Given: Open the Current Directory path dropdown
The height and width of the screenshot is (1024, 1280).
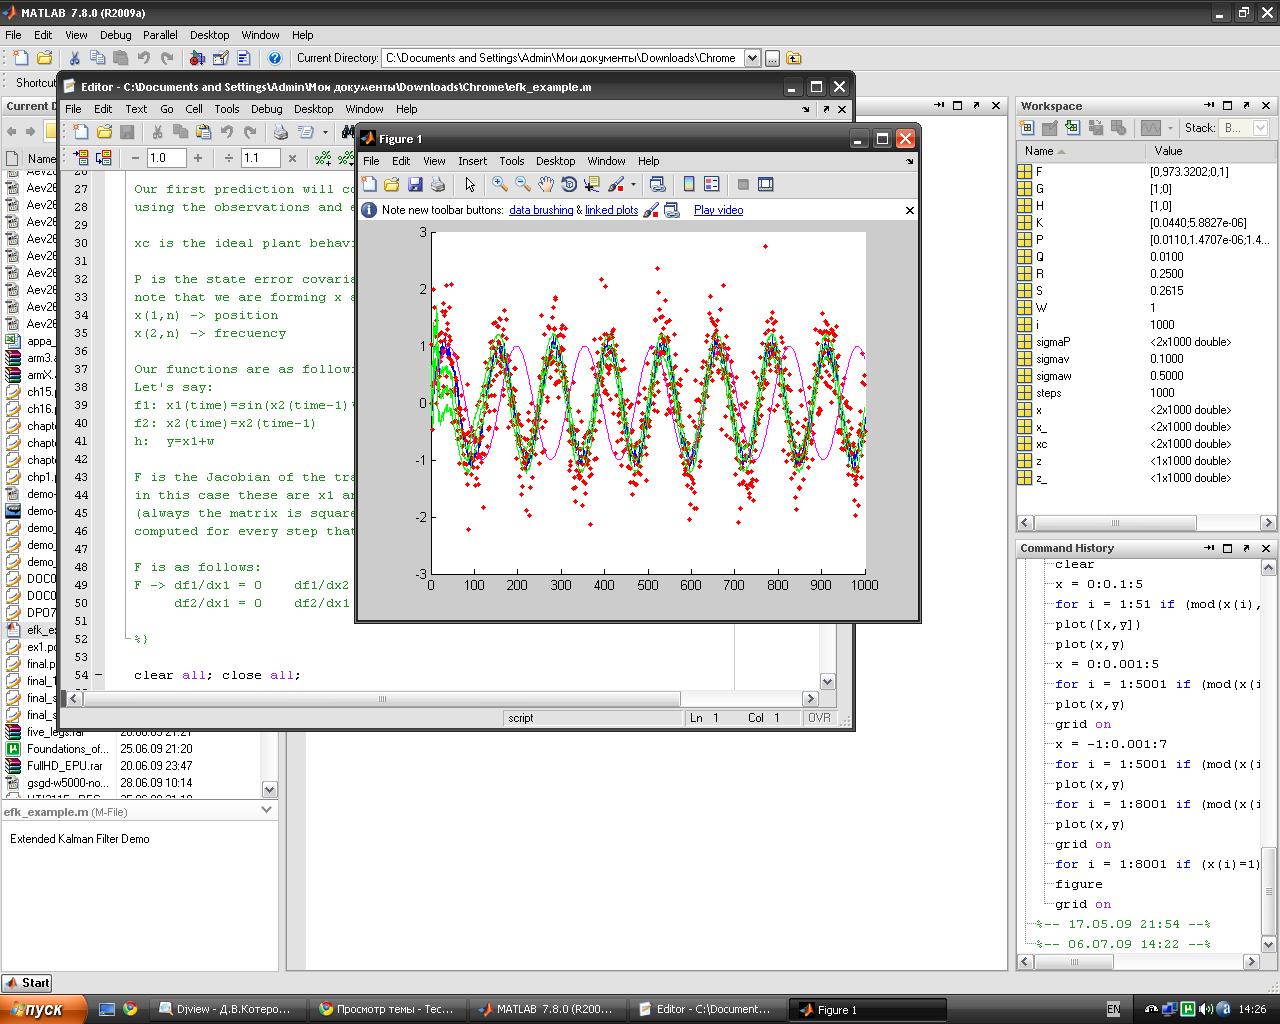Looking at the screenshot, I should pos(753,59).
